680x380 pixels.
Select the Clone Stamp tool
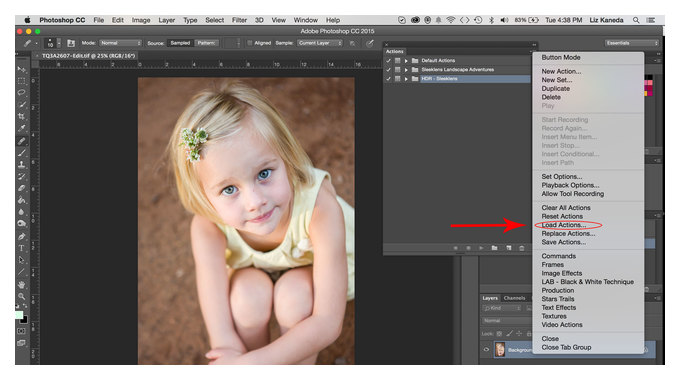pos(21,164)
